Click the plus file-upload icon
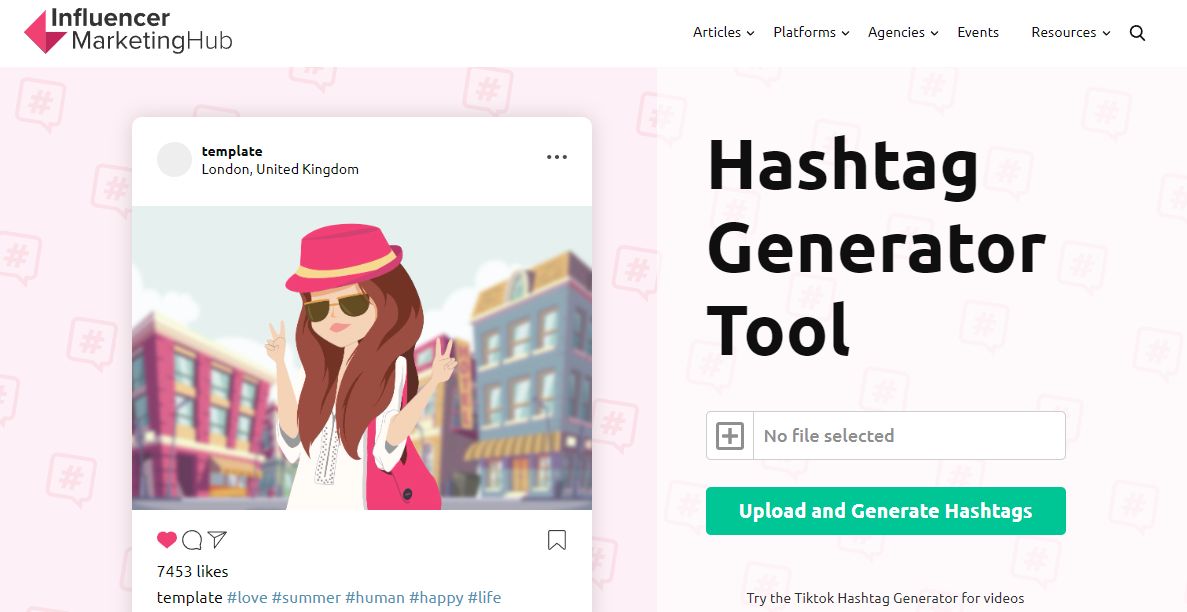This screenshot has height=612, width=1187. click(x=730, y=436)
